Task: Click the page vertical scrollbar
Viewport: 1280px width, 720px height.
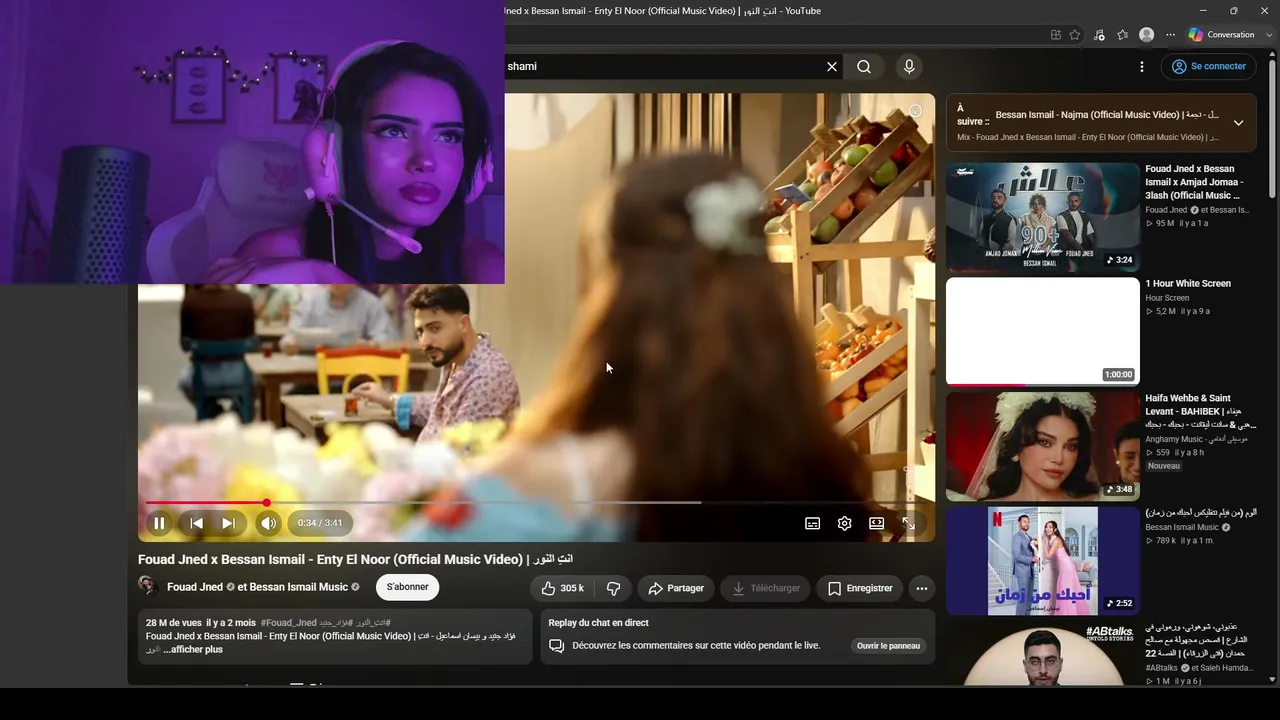Action: (1272, 130)
